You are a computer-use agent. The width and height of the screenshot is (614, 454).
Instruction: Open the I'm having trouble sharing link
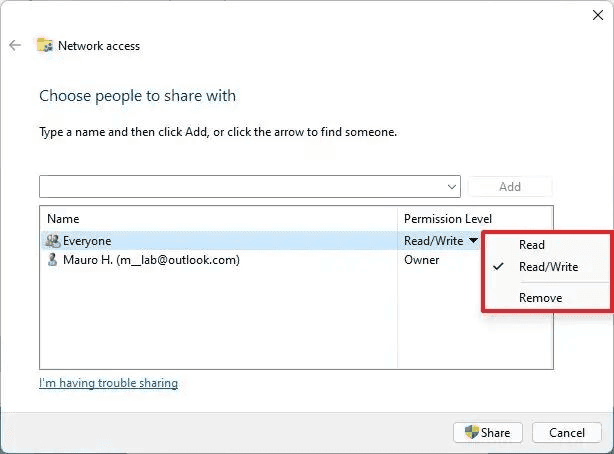pos(108,383)
